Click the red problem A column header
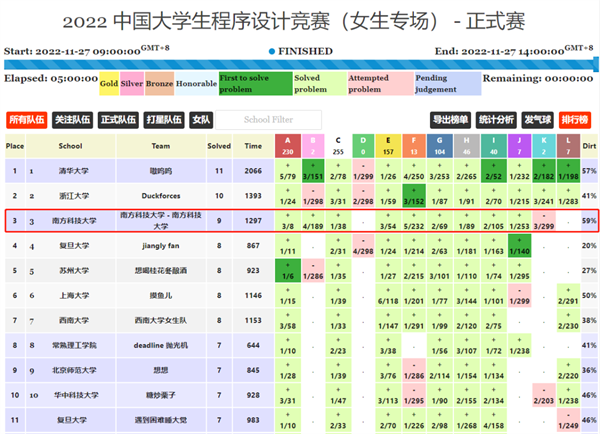The image size is (600, 434). [x=288, y=146]
